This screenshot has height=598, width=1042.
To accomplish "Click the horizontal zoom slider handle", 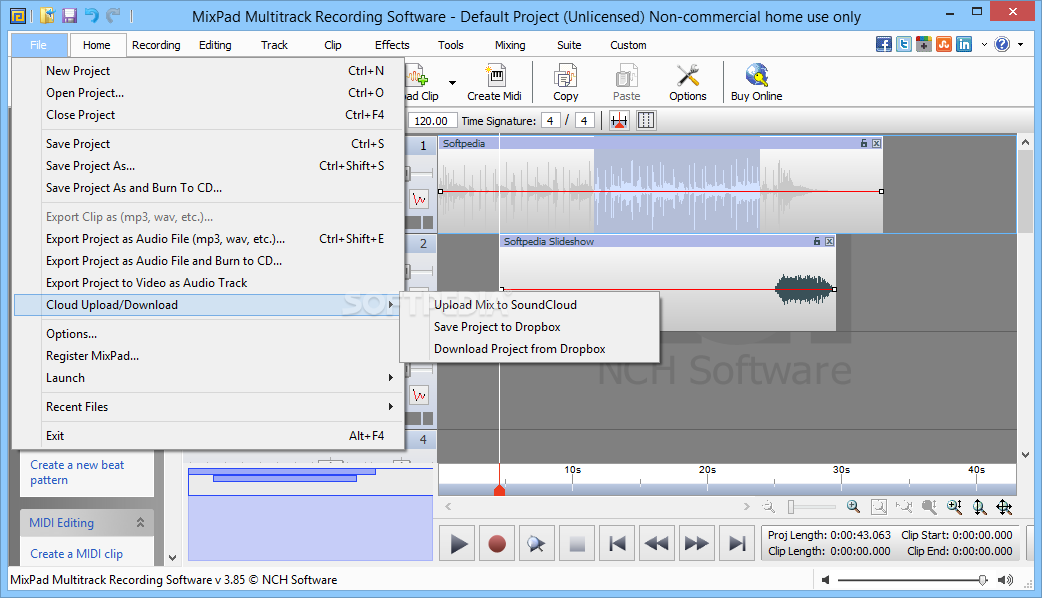I will coord(791,507).
